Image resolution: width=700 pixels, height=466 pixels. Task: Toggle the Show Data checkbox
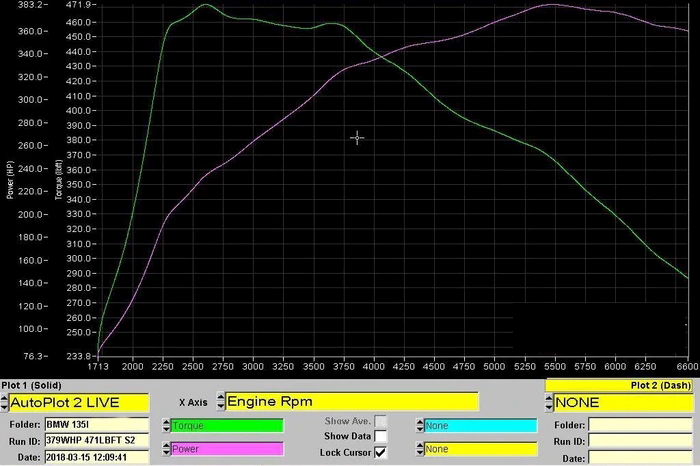point(380,437)
